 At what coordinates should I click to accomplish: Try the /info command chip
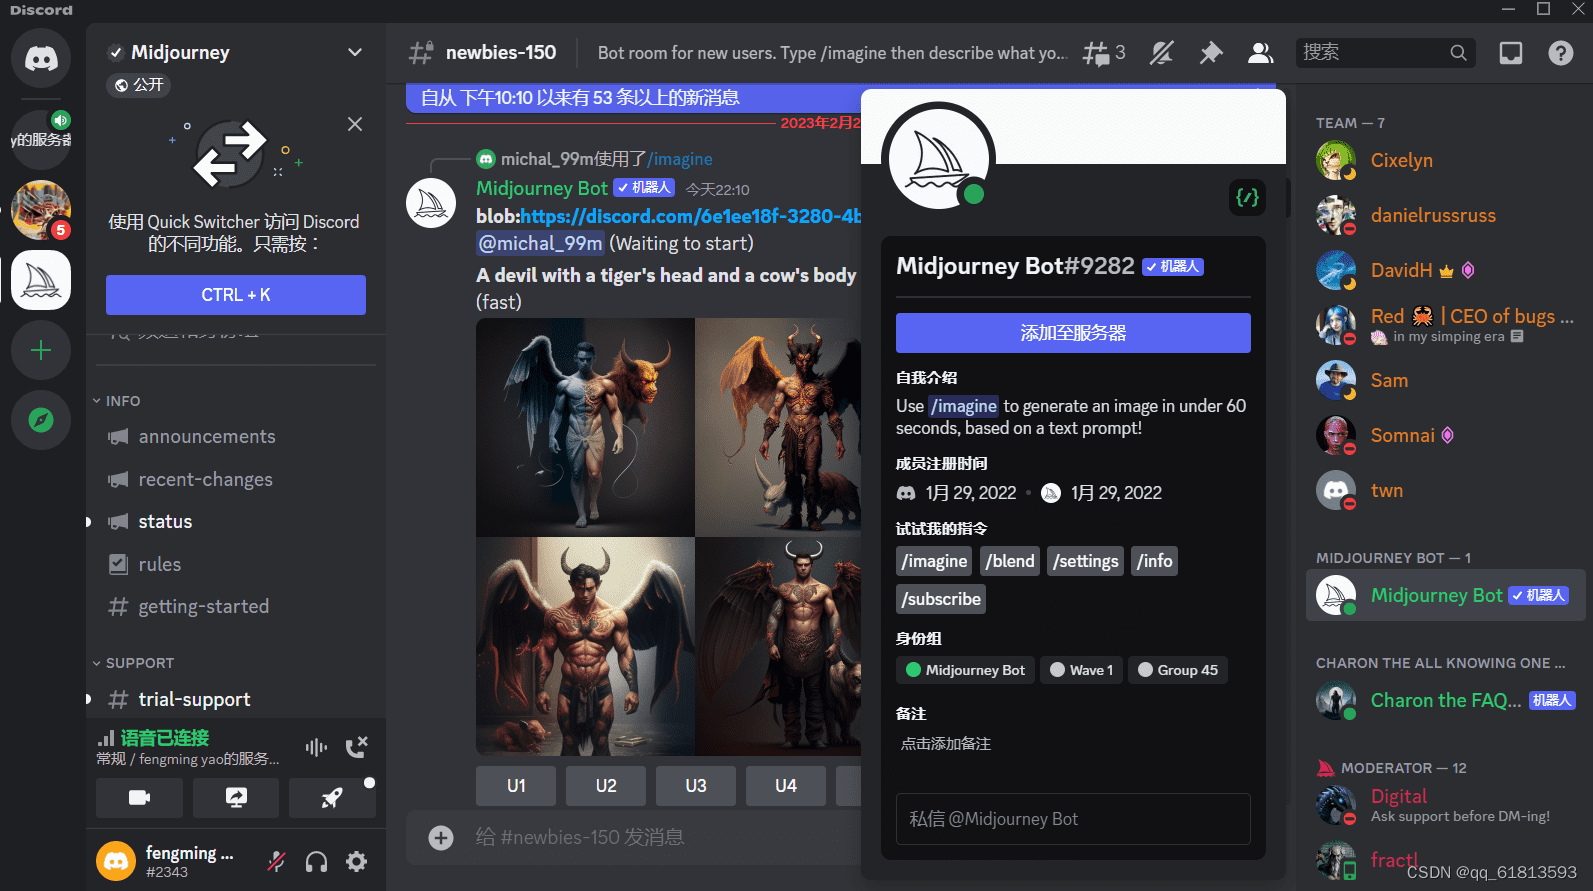point(1155,561)
